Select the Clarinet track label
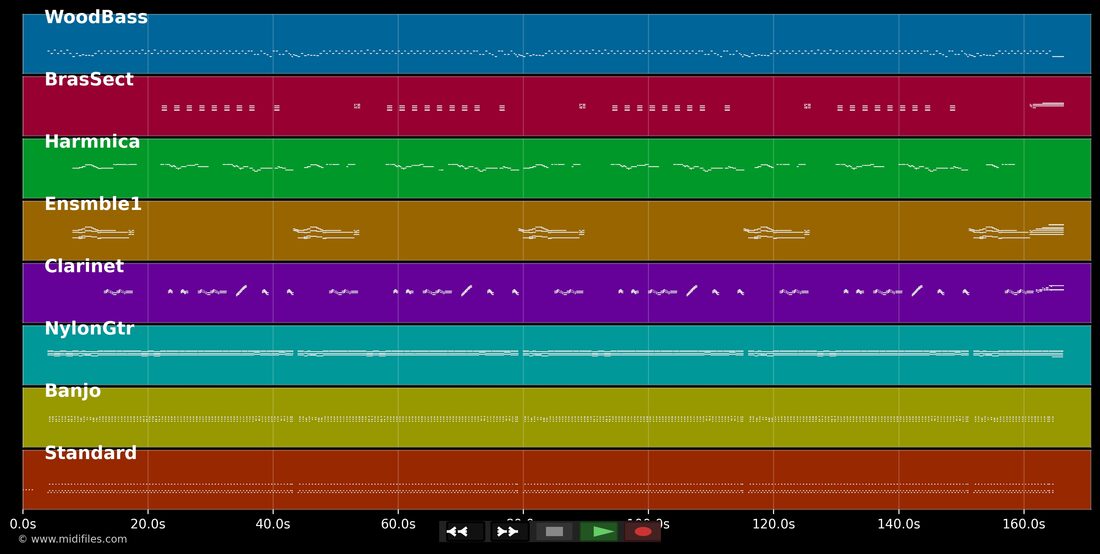The width and height of the screenshot is (1100, 554). pos(83,266)
